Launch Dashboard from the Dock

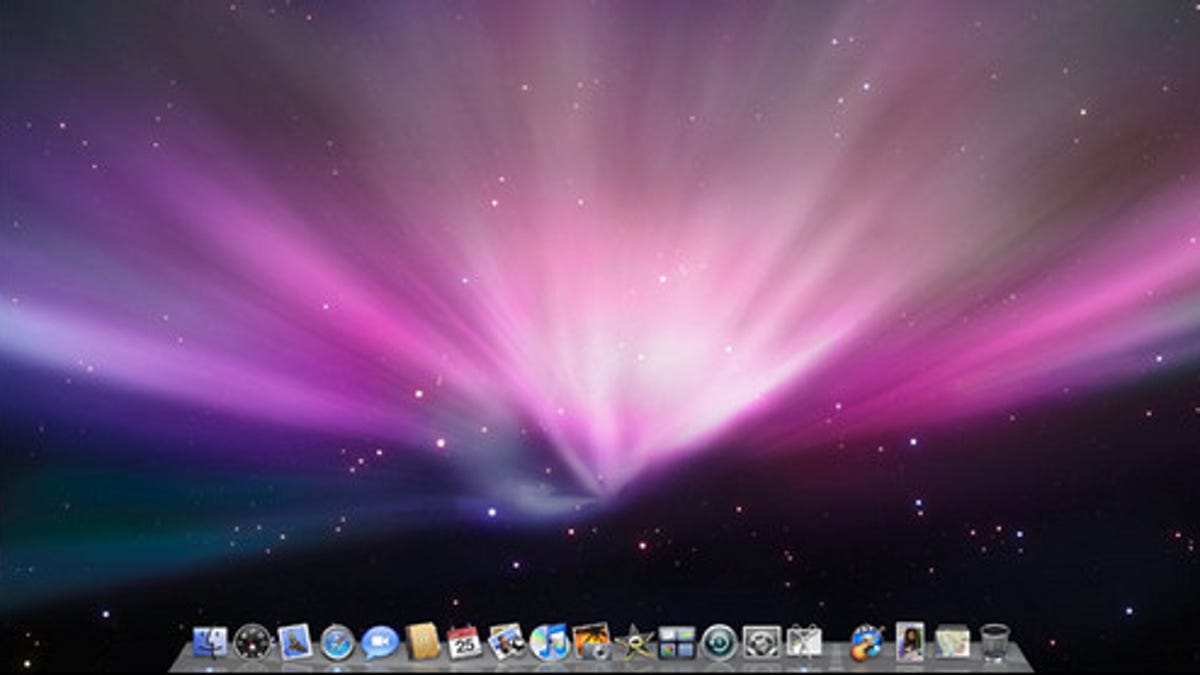tap(252, 641)
